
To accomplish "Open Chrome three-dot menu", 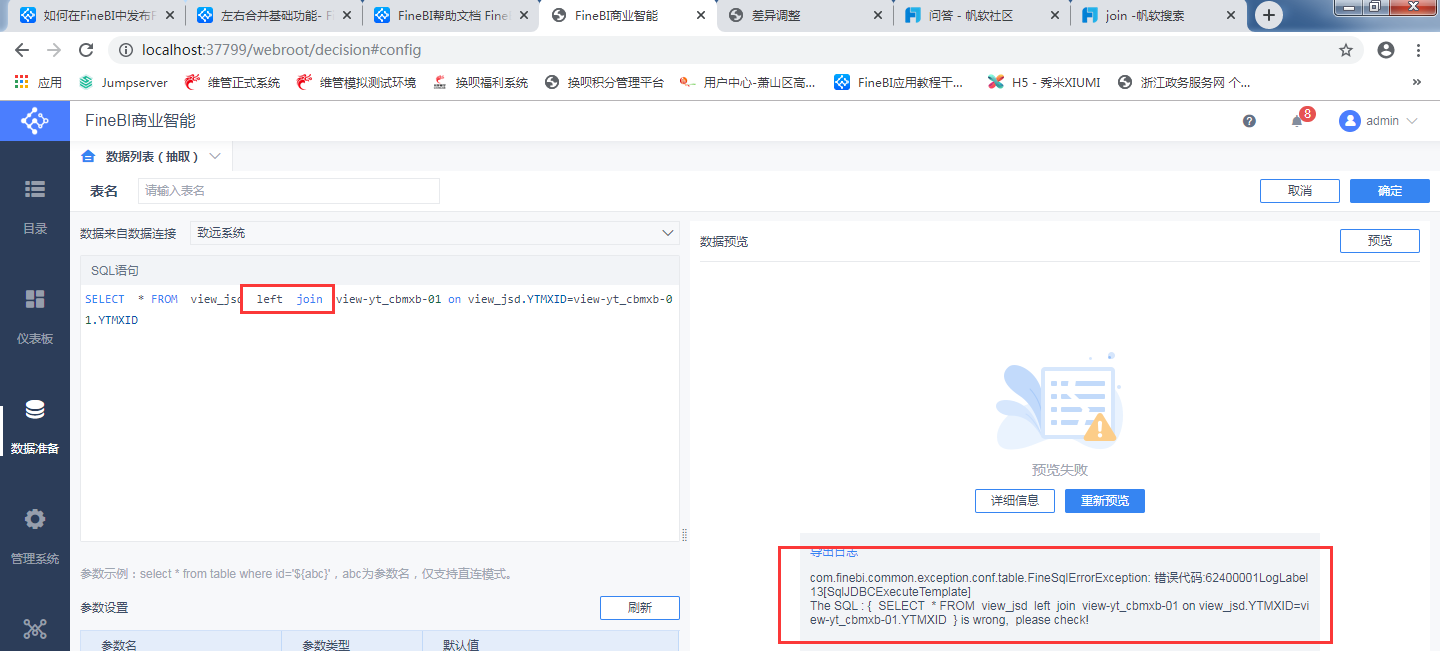I will click(1418, 50).
